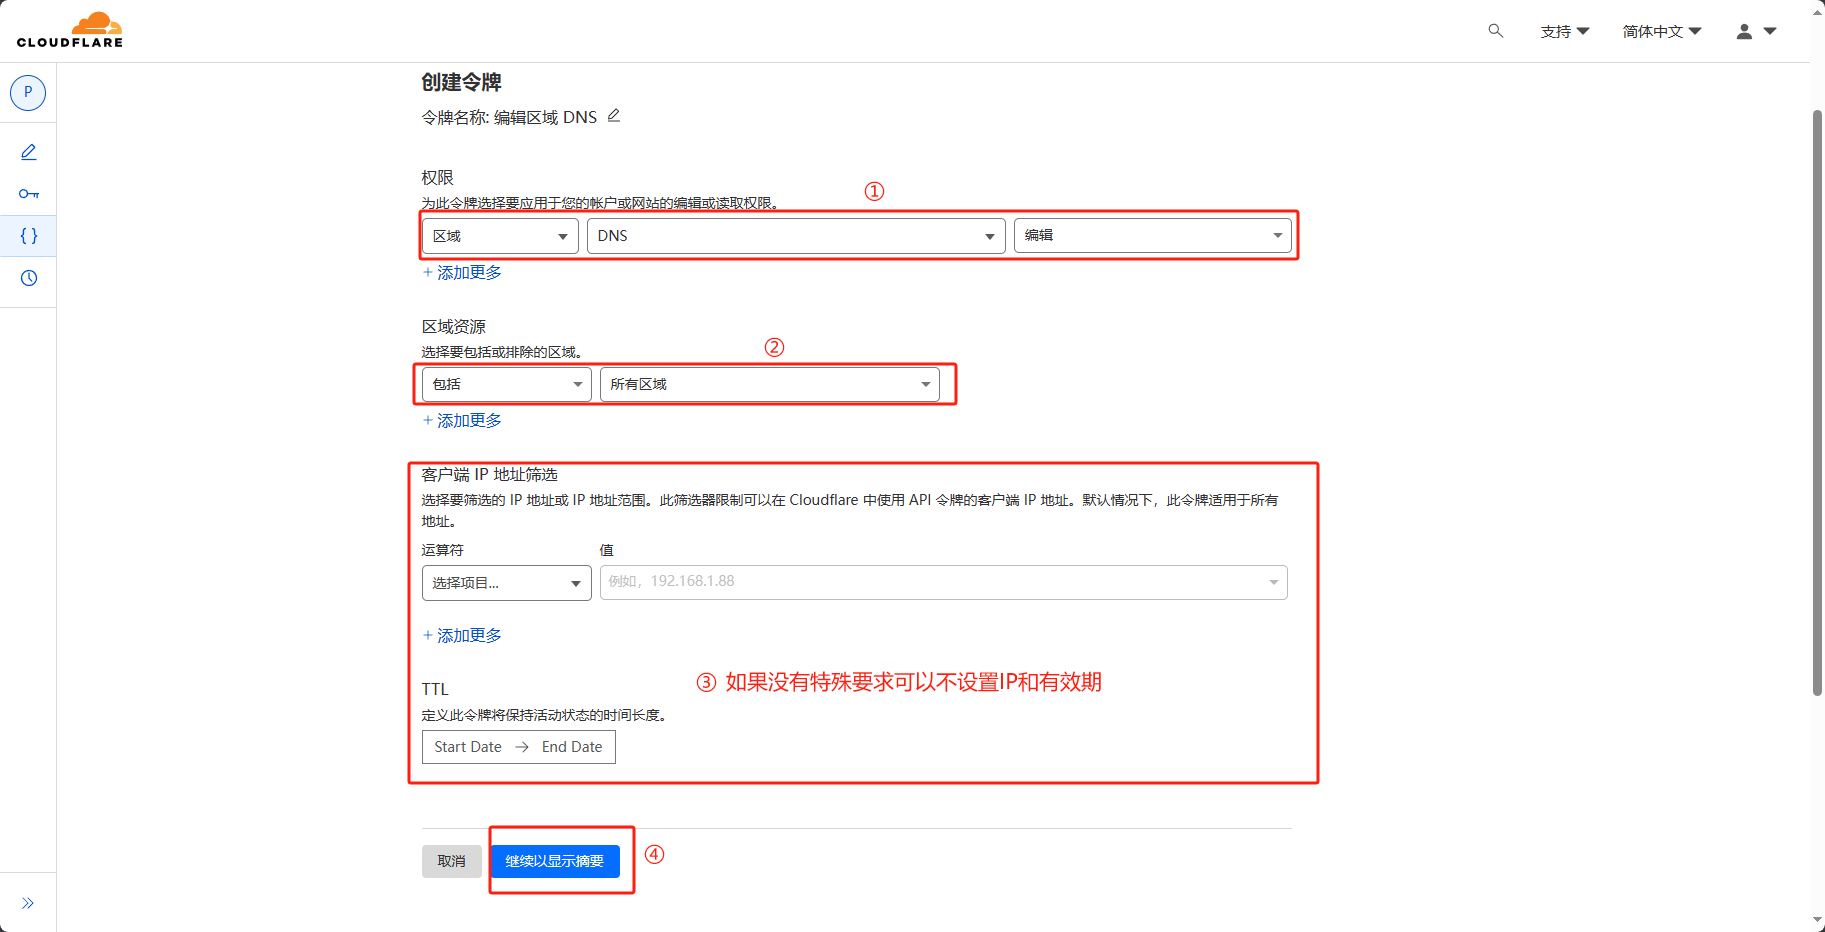Viewport: 1825px width, 932px height.
Task: Open the TTL Start Date picker
Action: [x=467, y=747]
